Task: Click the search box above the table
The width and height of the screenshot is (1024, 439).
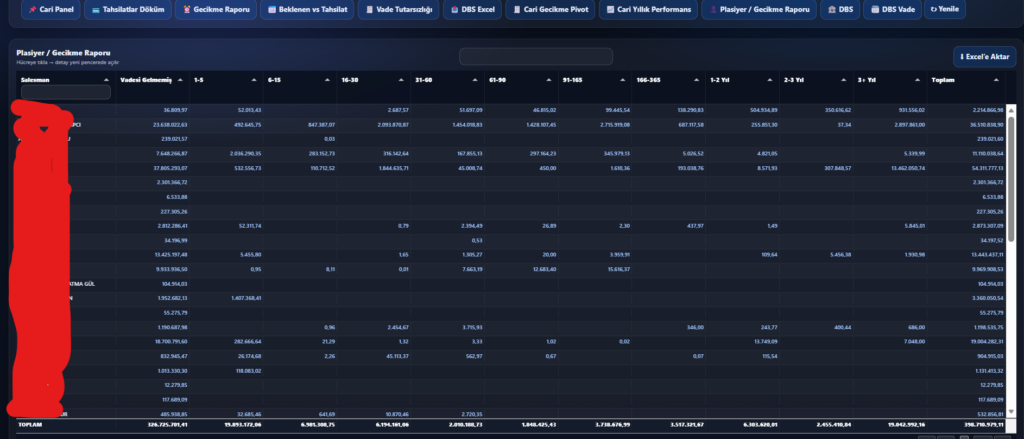Action: click(x=536, y=57)
